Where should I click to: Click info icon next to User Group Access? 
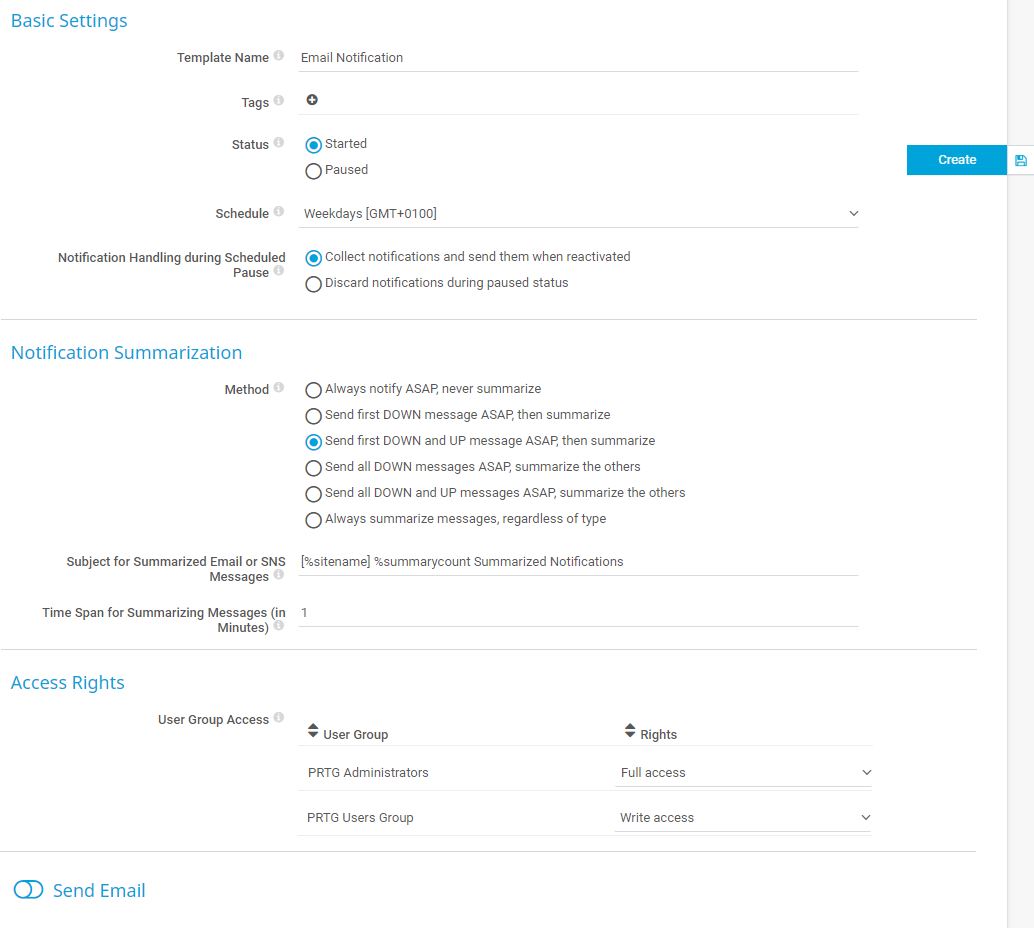point(279,718)
